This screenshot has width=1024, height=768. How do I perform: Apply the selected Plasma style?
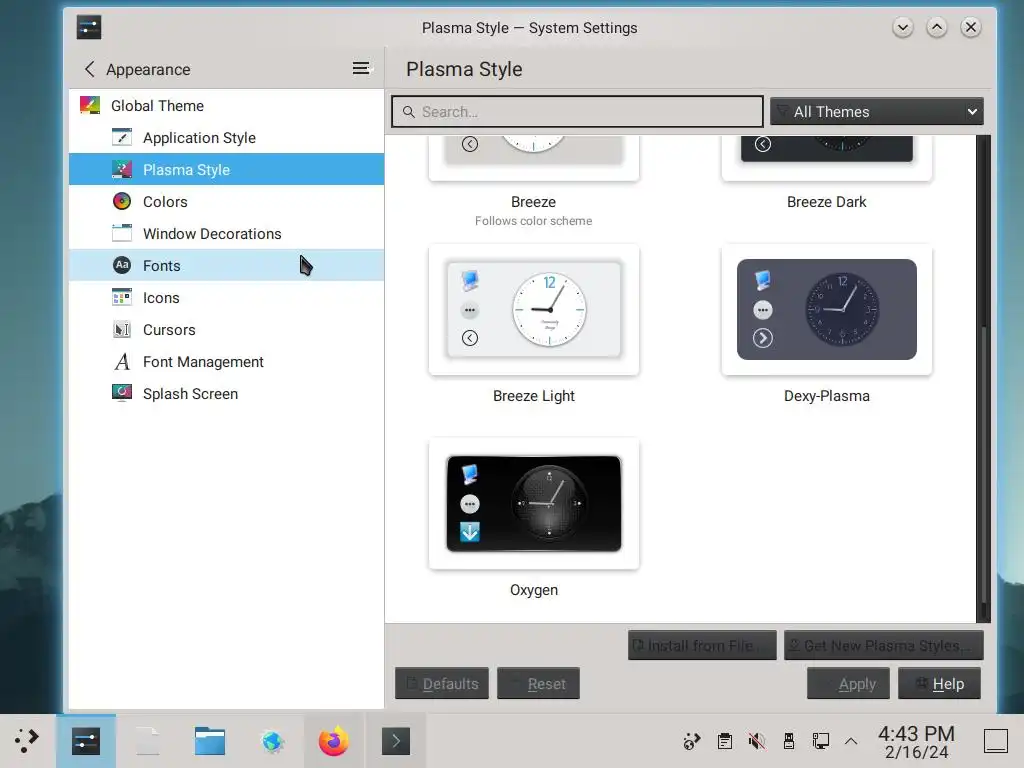coord(848,683)
